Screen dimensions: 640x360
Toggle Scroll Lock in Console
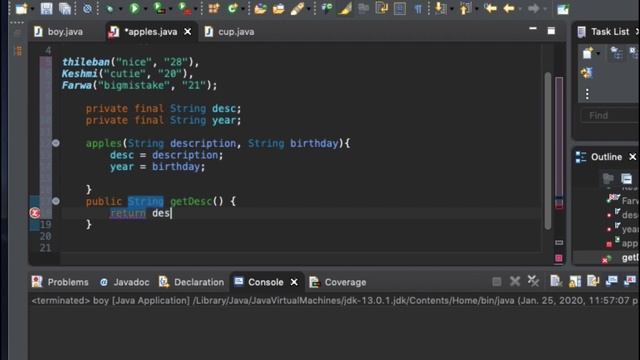575,281
